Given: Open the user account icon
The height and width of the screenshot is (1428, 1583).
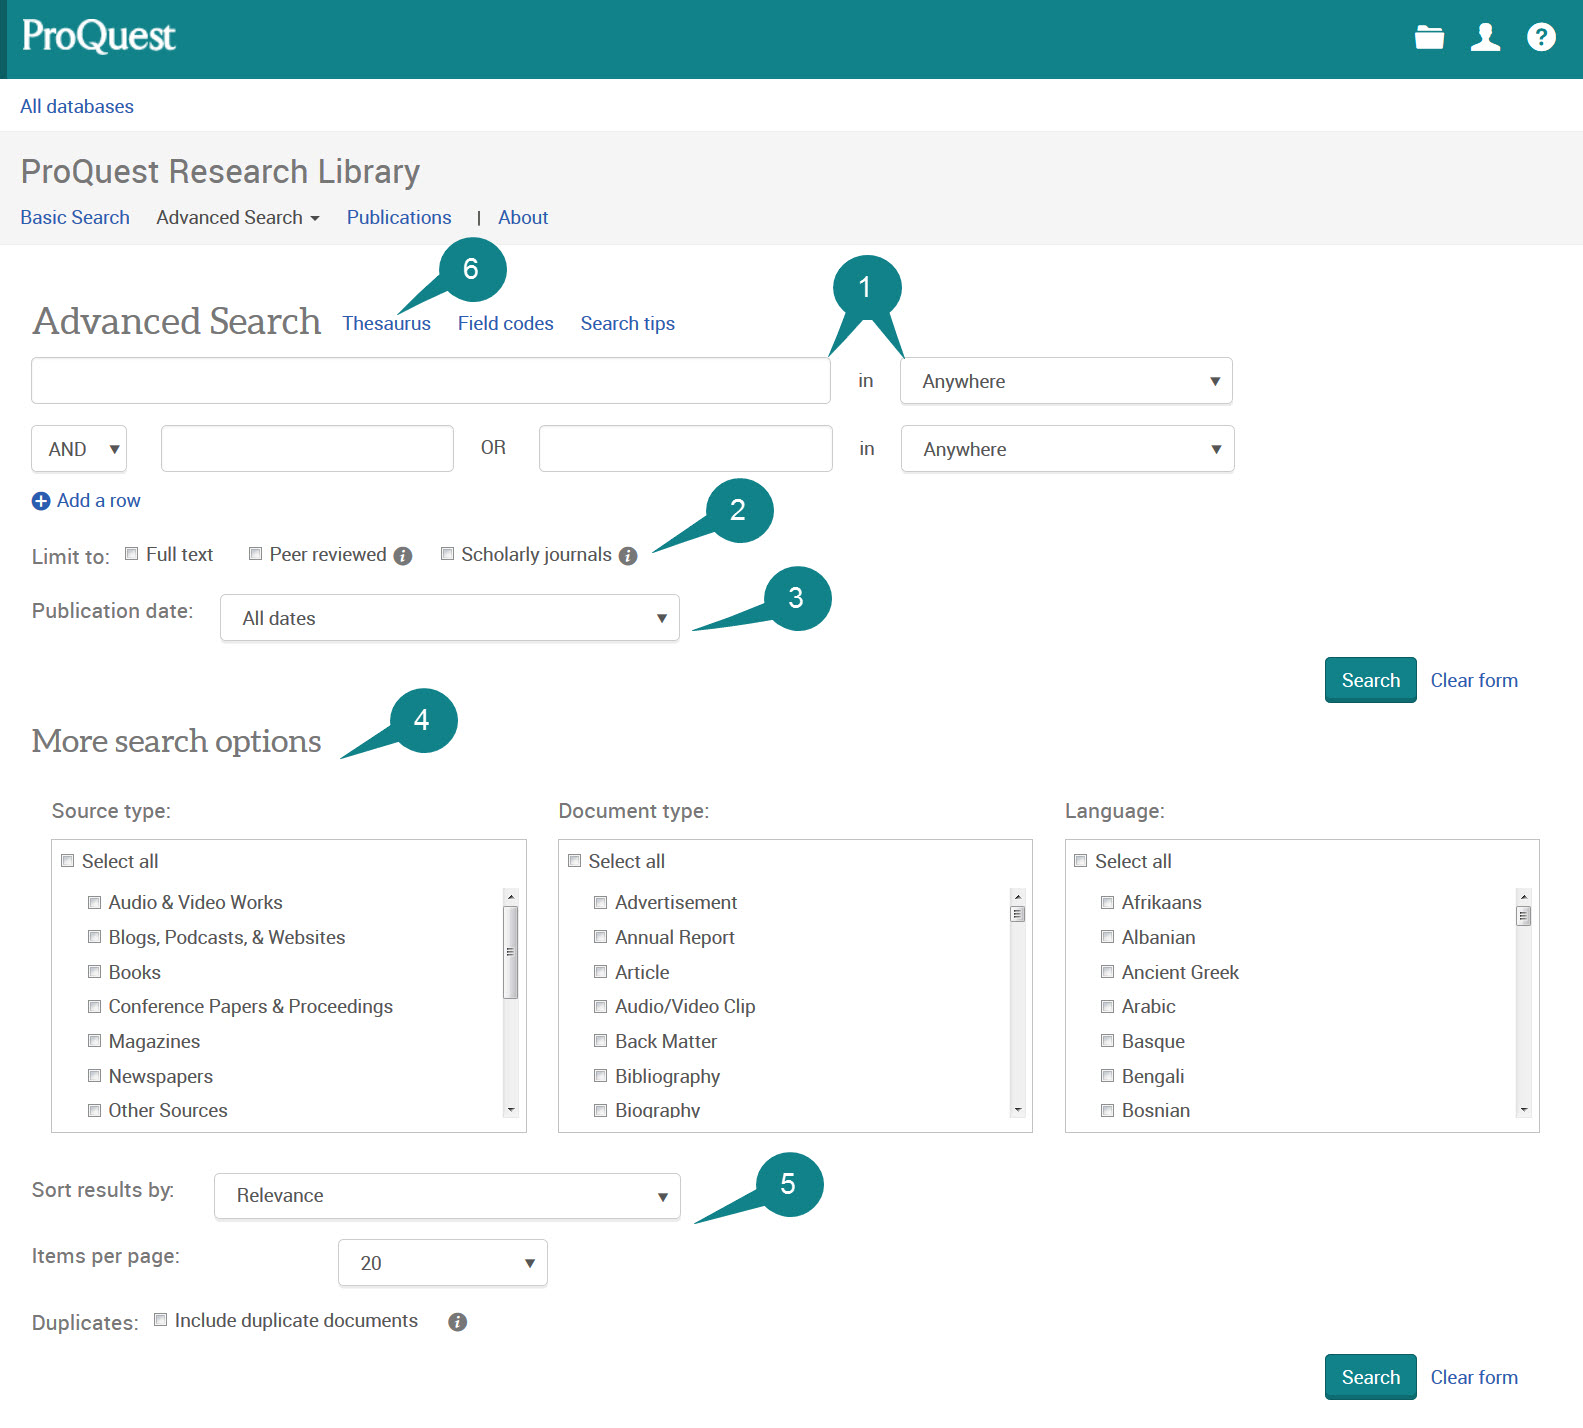Looking at the screenshot, I should 1485,38.
